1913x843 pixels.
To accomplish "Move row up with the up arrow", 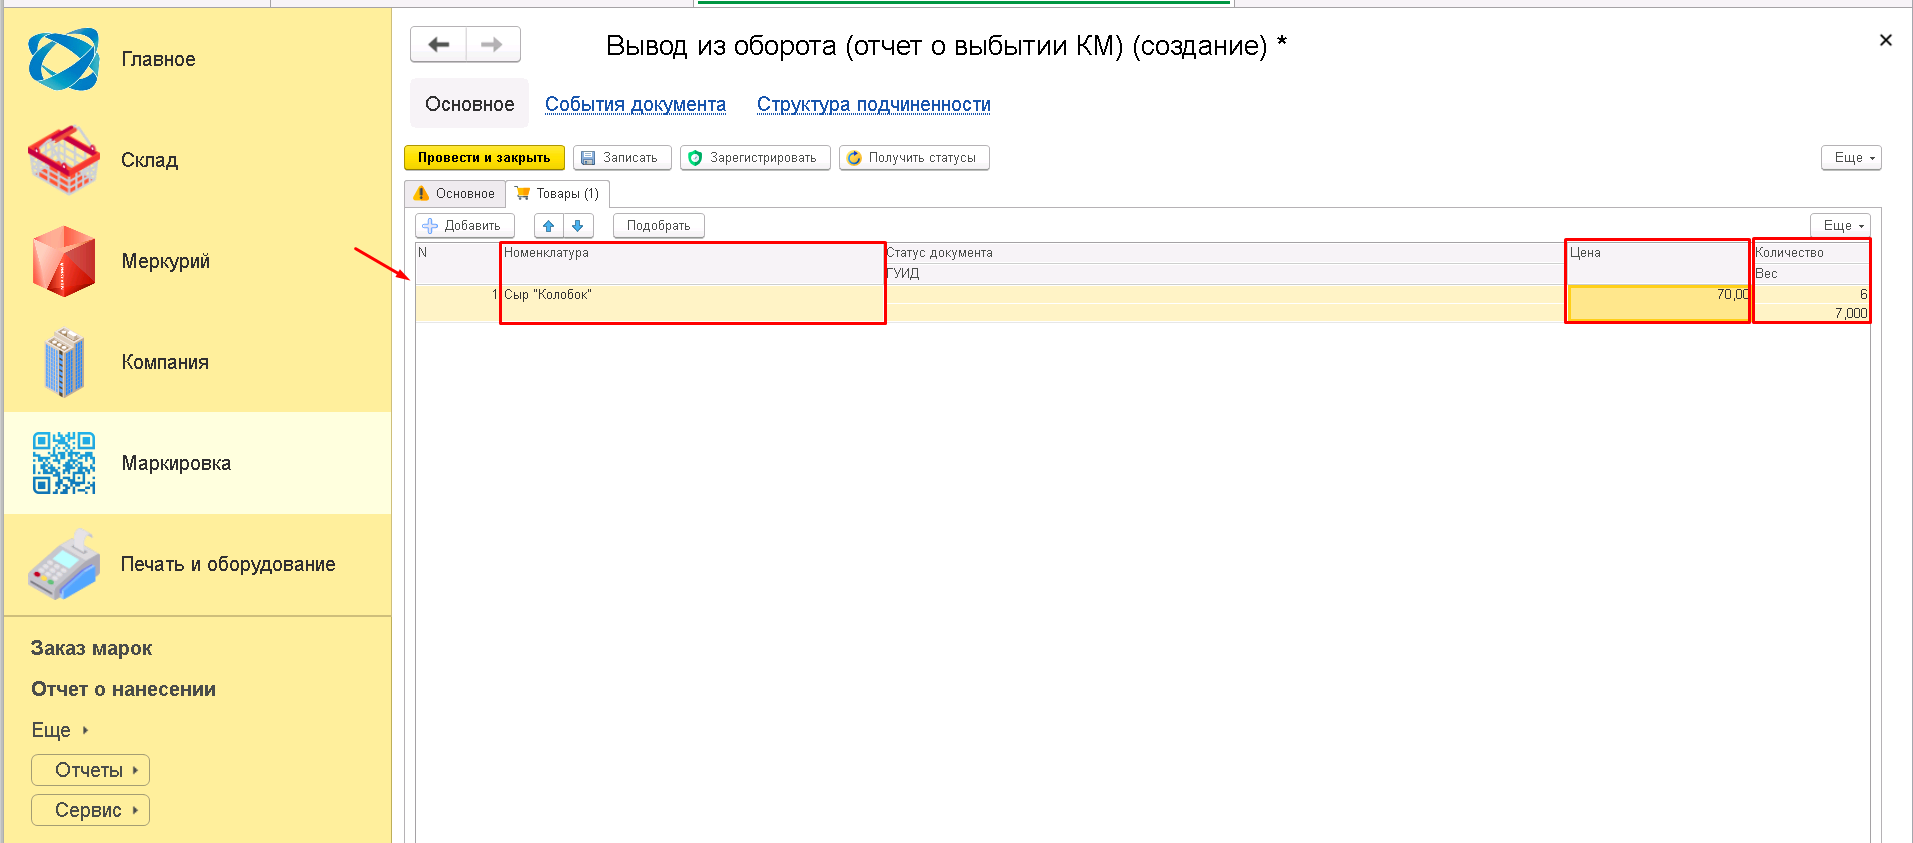I will pyautogui.click(x=548, y=226).
